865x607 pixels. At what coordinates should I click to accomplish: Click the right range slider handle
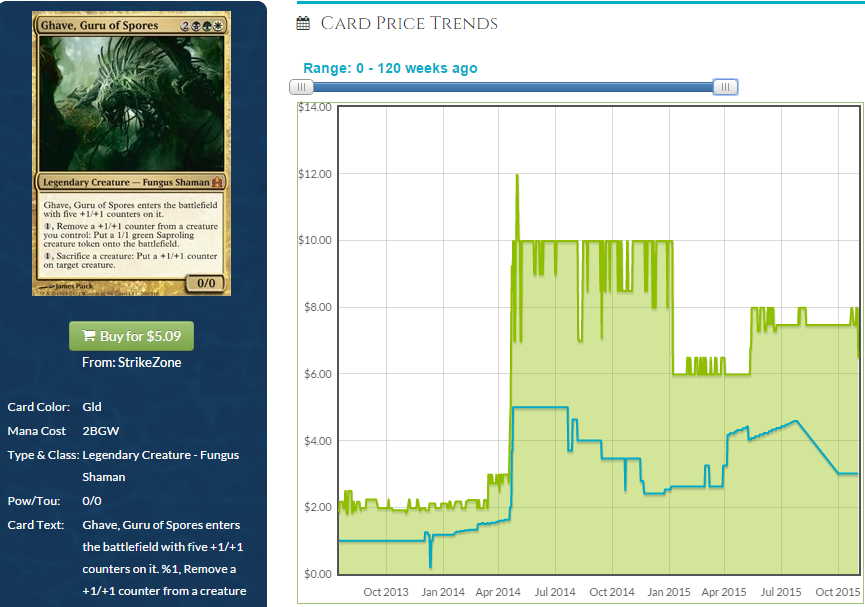(725, 87)
